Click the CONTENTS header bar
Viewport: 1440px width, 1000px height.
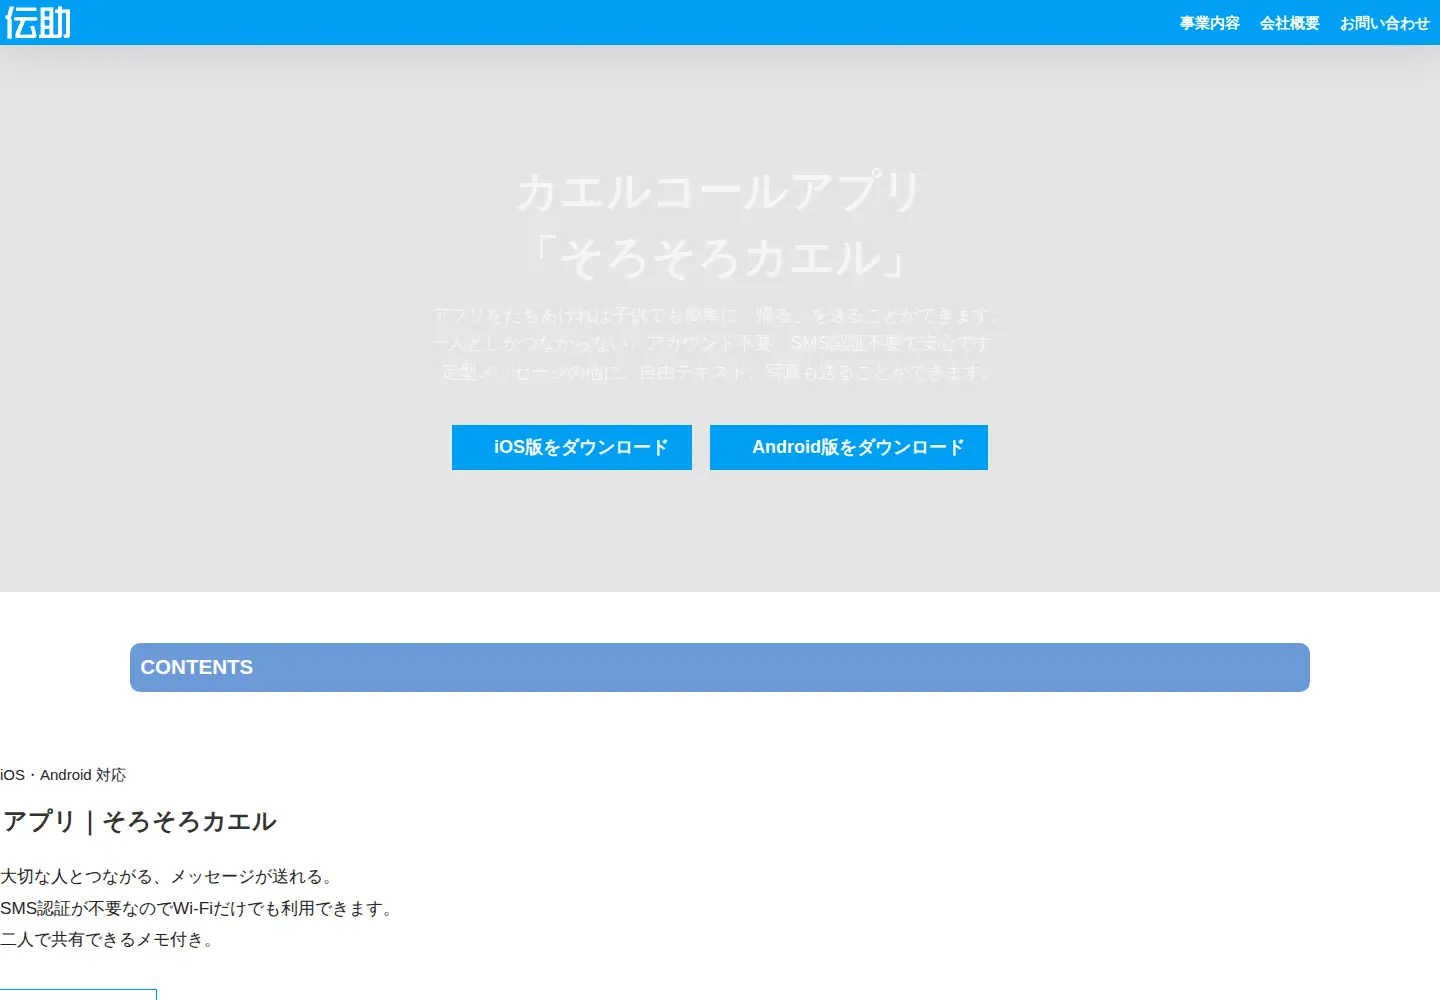720,667
